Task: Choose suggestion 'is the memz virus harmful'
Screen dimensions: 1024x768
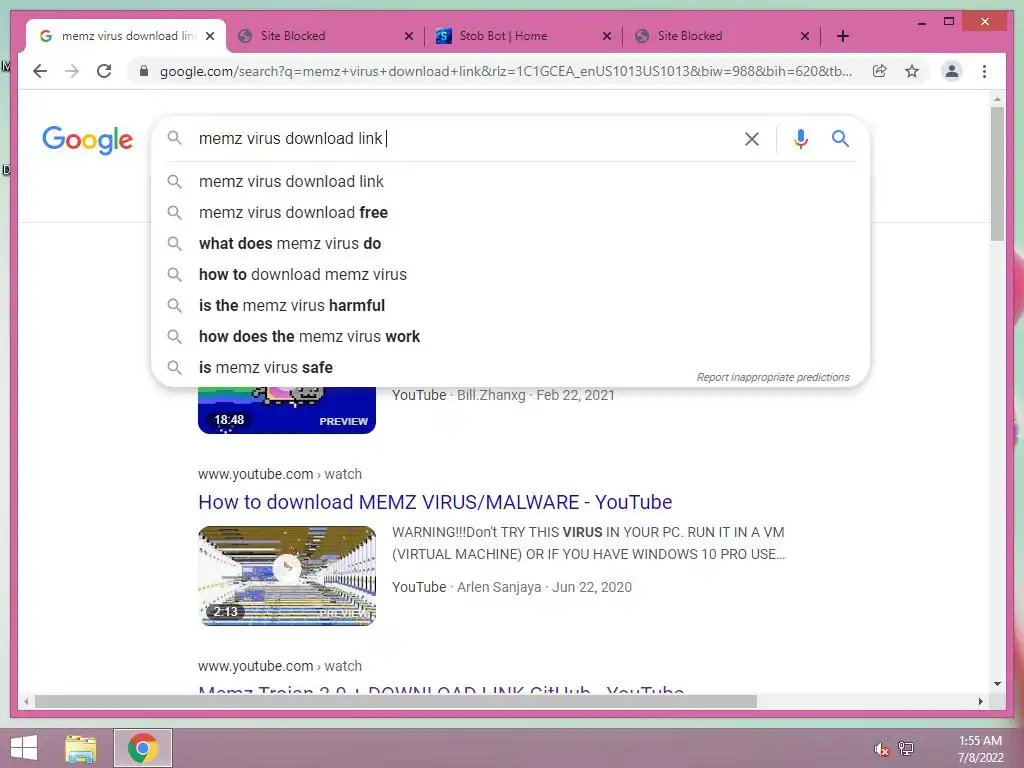Action: pos(510,306)
